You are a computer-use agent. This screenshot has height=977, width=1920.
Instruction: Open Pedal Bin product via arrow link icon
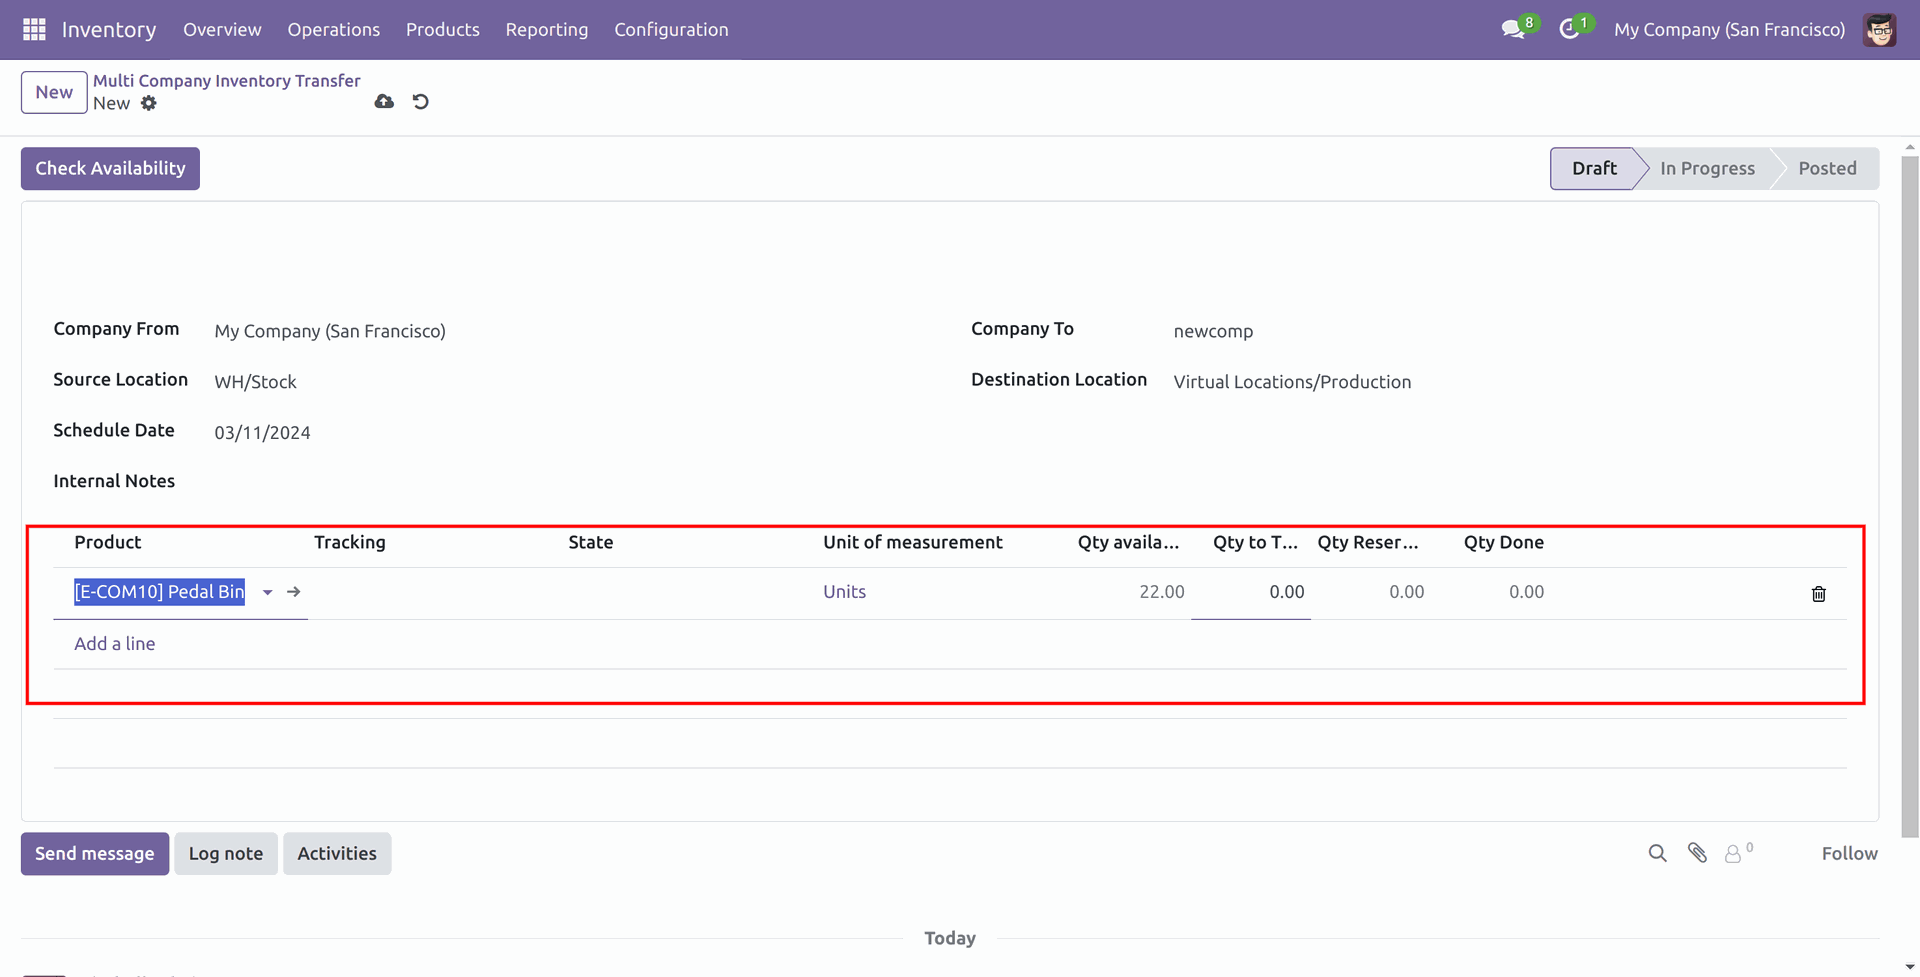coord(294,592)
